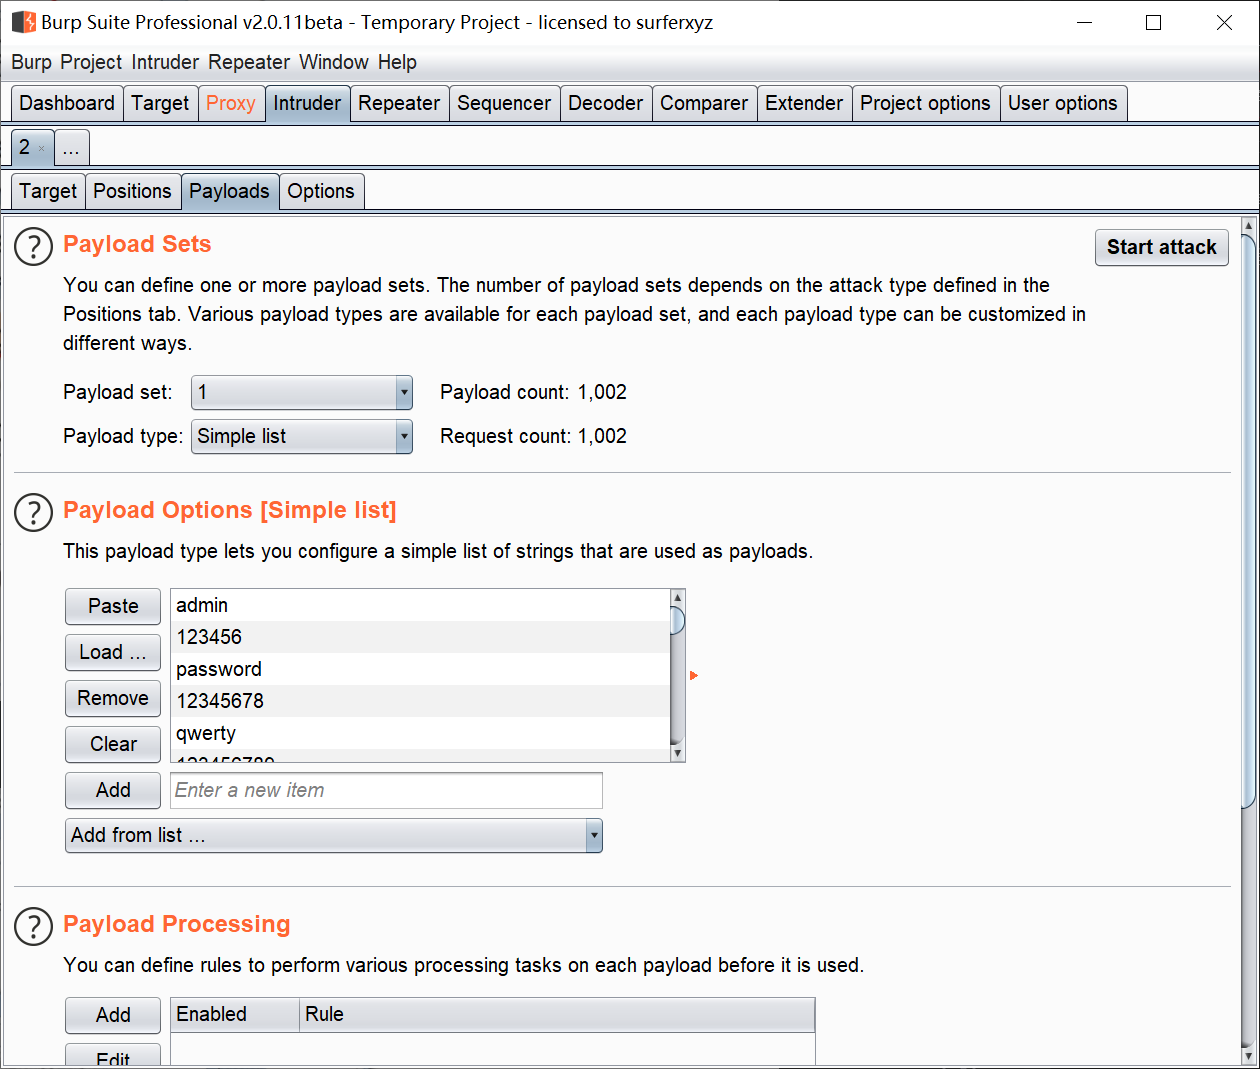Click orange arrow beside payload list
Viewport: 1260px width, 1069px height.
[693, 676]
